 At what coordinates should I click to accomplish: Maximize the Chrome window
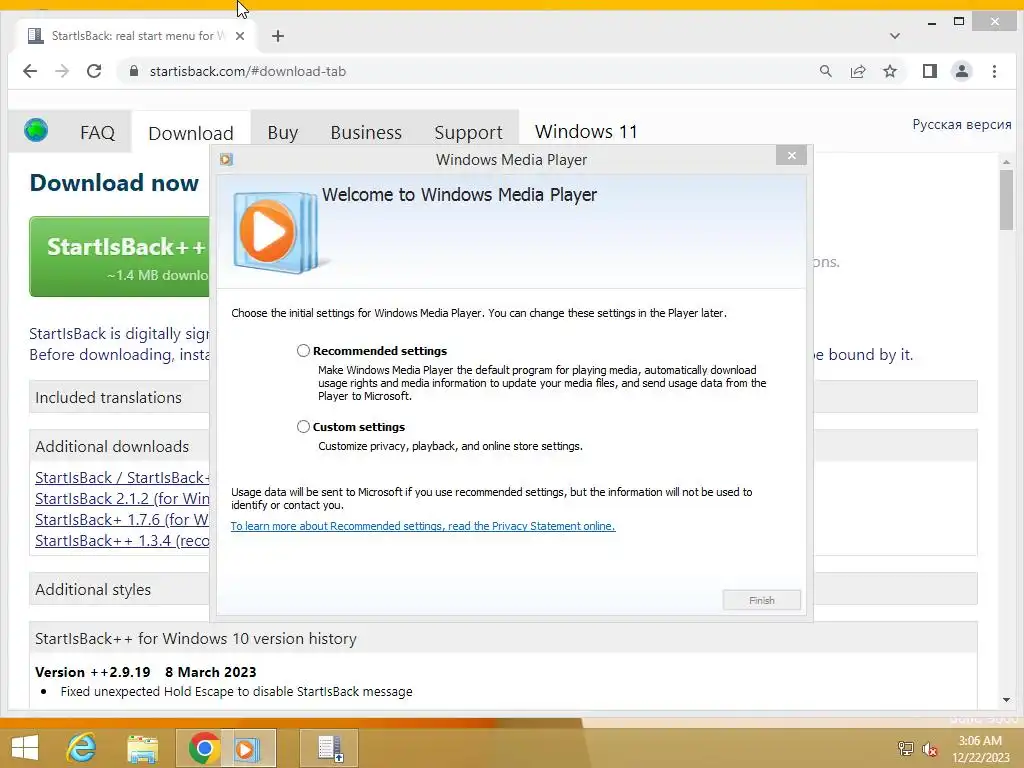click(x=959, y=22)
